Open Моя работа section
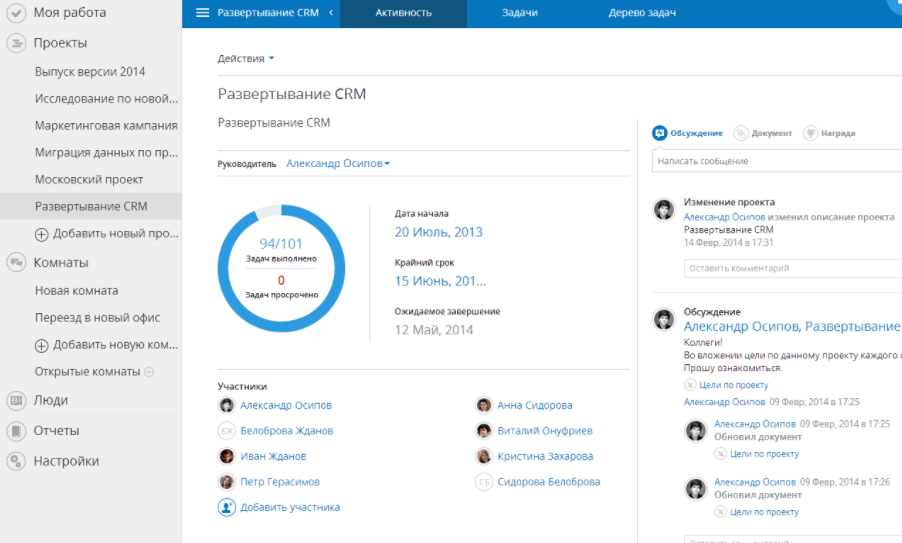902x543 pixels. (70, 13)
